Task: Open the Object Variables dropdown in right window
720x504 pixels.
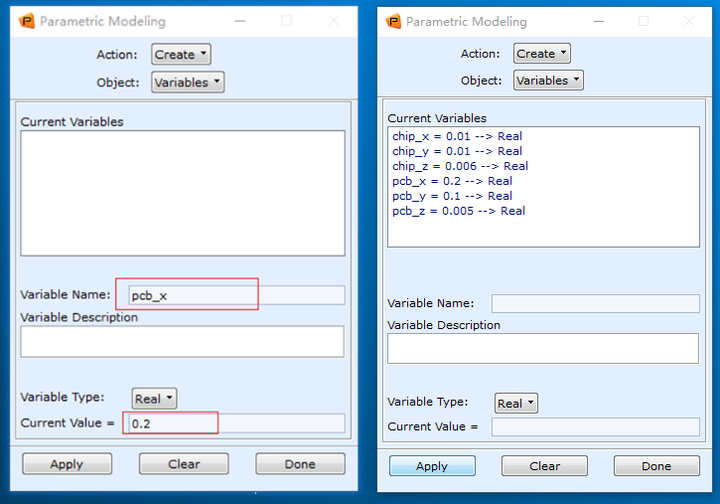Action: pyautogui.click(x=548, y=80)
